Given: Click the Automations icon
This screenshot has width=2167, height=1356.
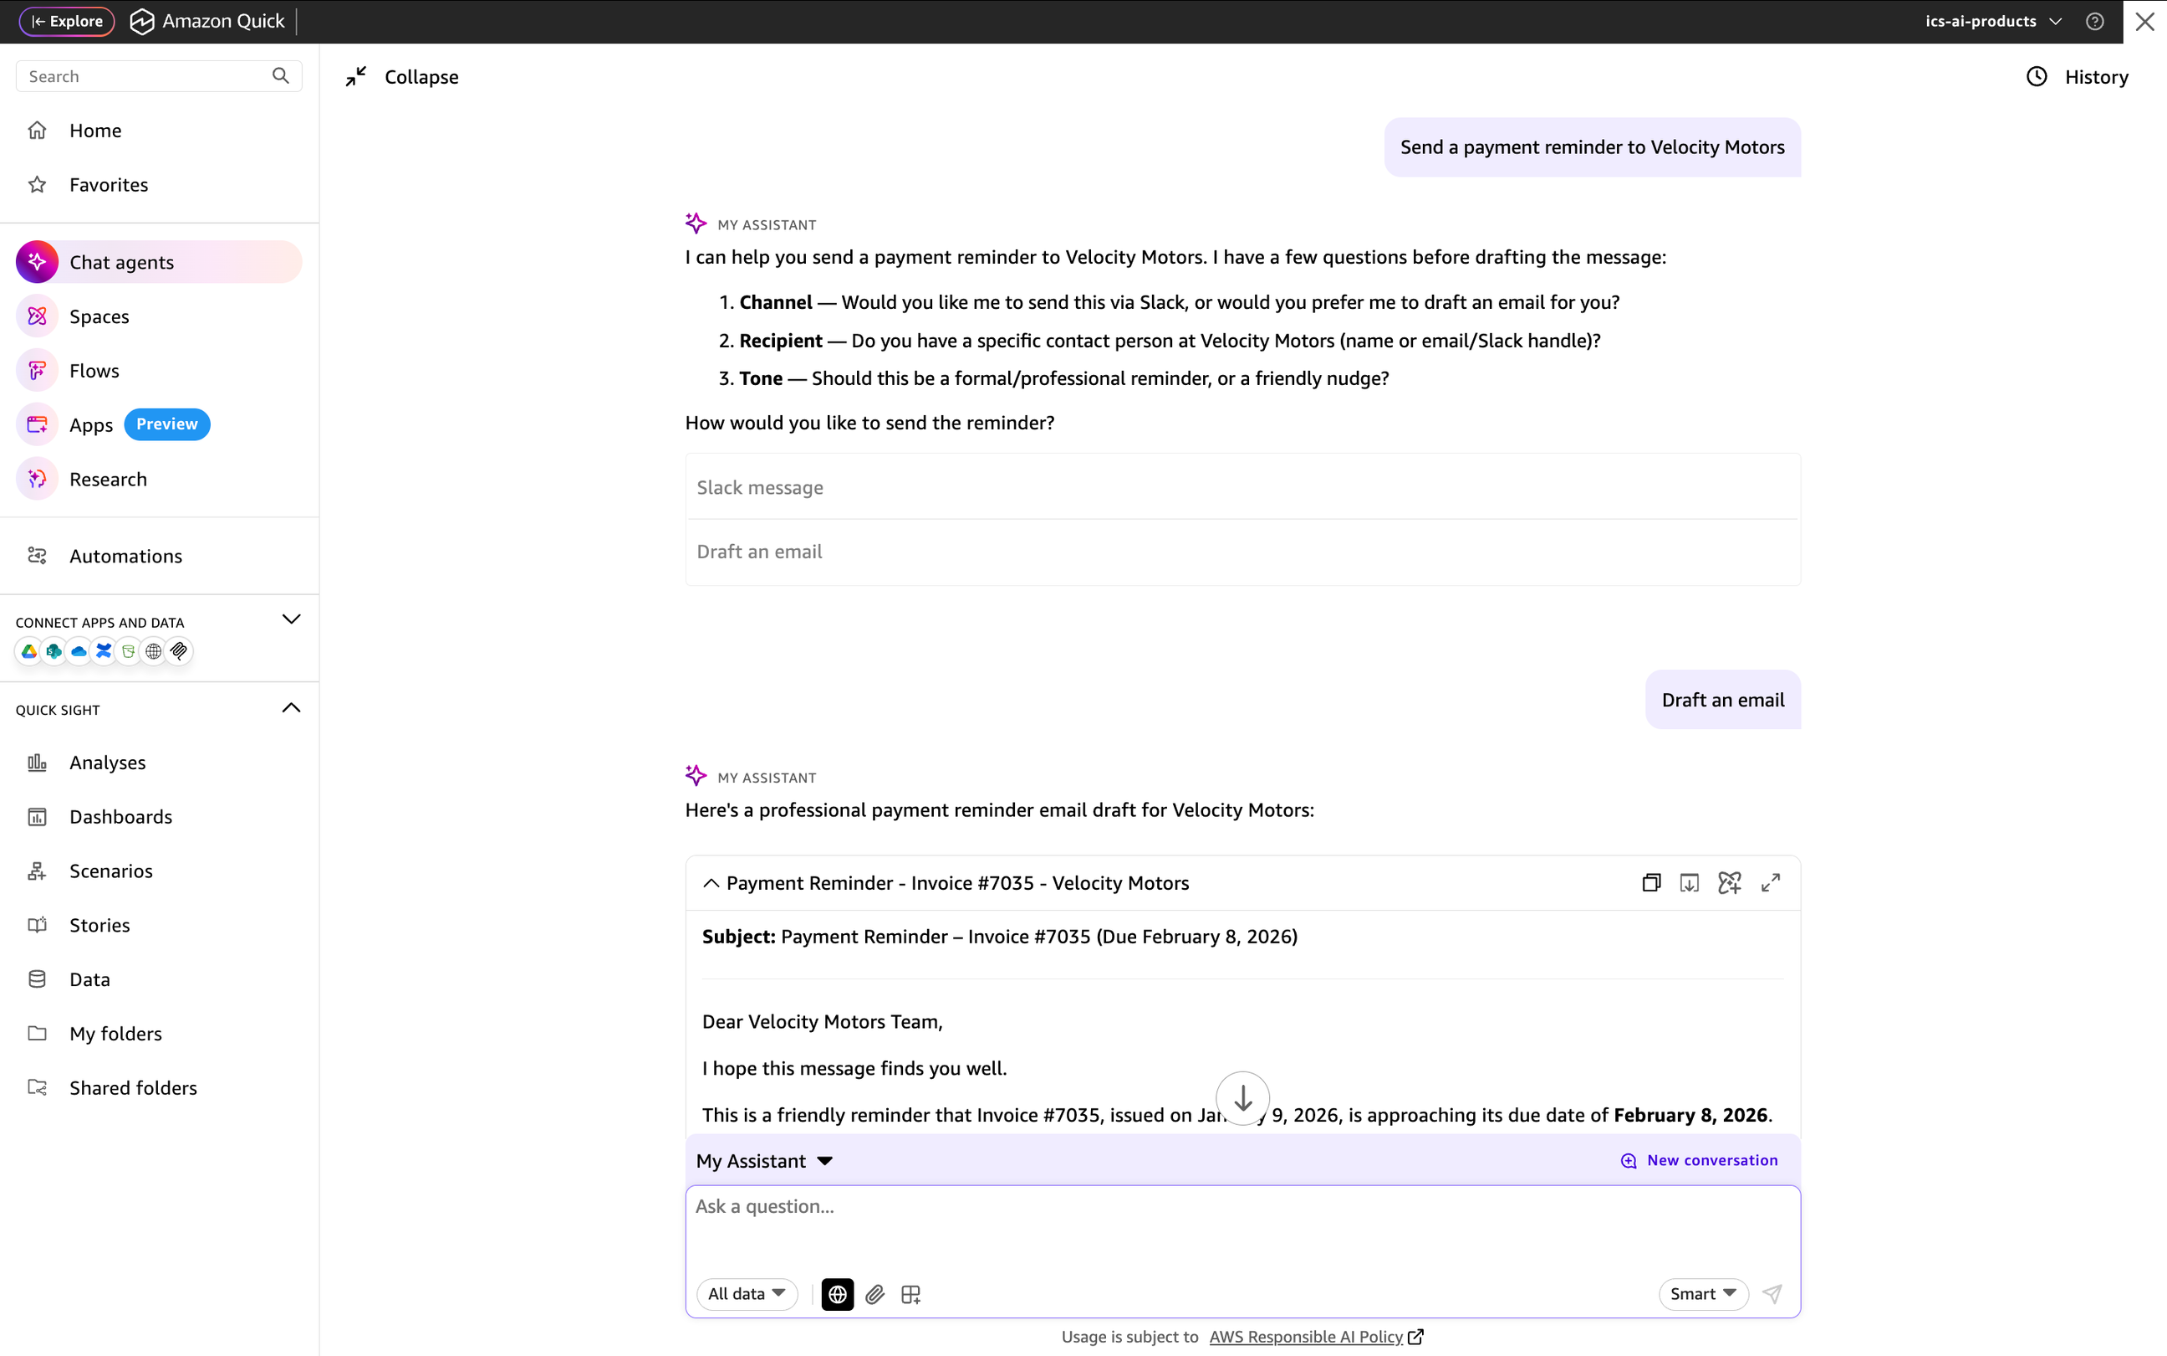Looking at the screenshot, I should (x=37, y=556).
